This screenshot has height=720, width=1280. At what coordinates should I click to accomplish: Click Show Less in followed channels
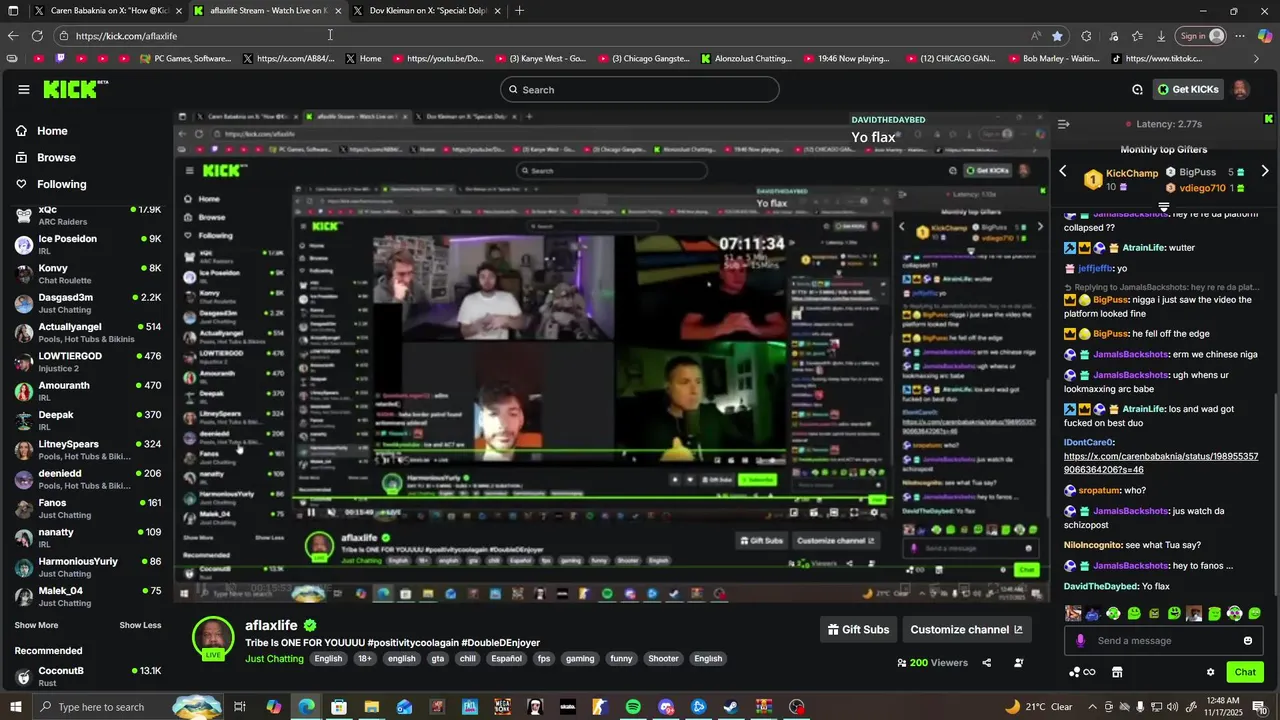[140, 625]
